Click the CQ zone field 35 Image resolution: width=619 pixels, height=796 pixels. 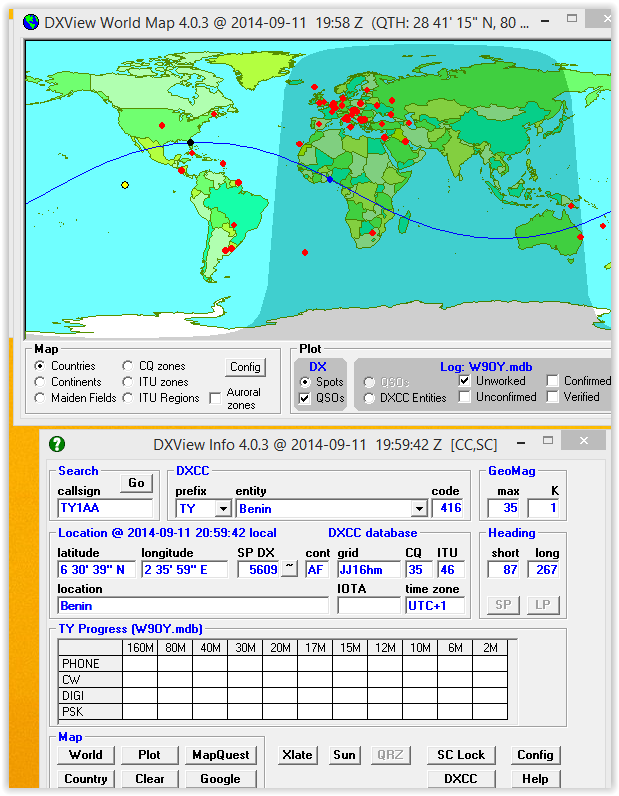pos(419,570)
